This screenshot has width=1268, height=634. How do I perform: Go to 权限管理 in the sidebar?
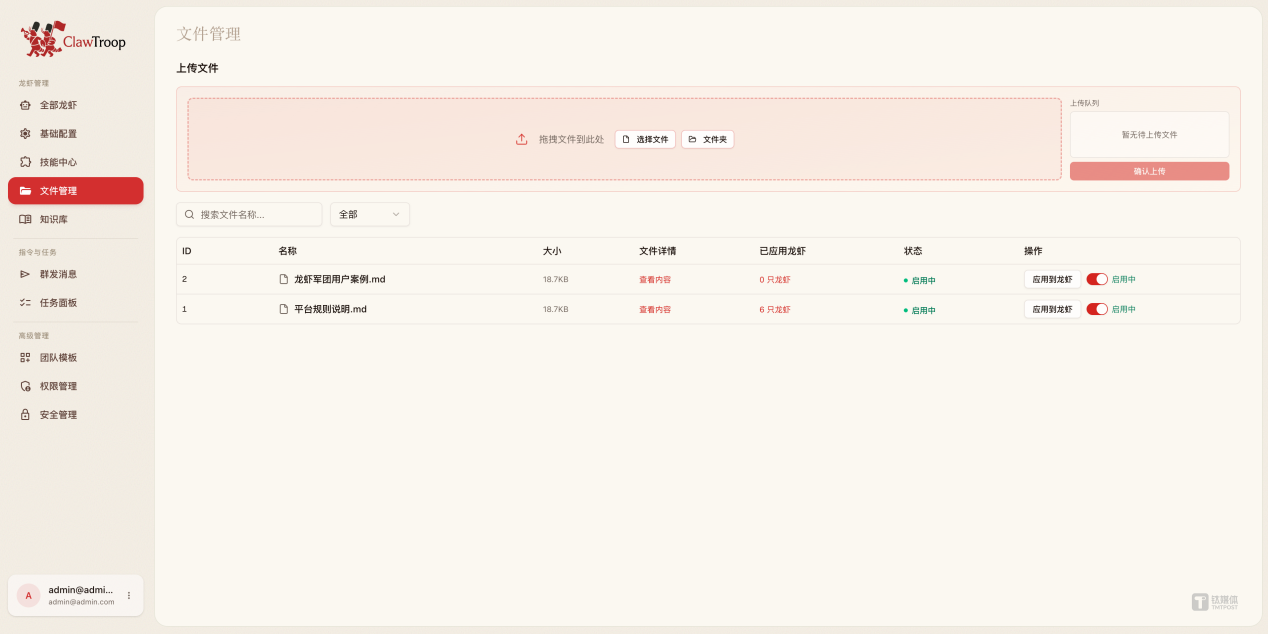pyautogui.click(x=58, y=386)
